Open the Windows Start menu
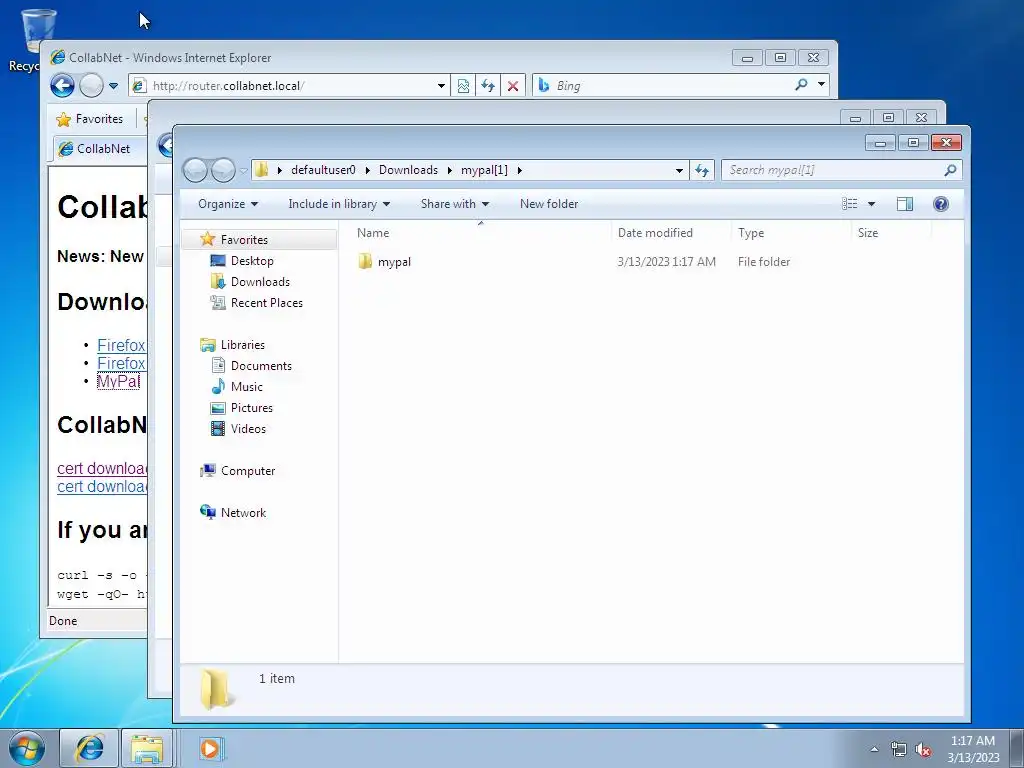This screenshot has height=768, width=1024. click(27, 748)
